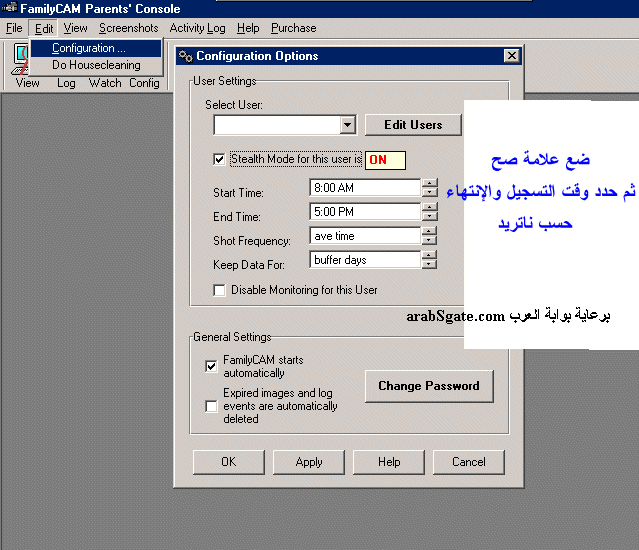Enable automatic deletion of expired images
Image resolution: width=639 pixels, height=550 pixels.
click(212, 406)
